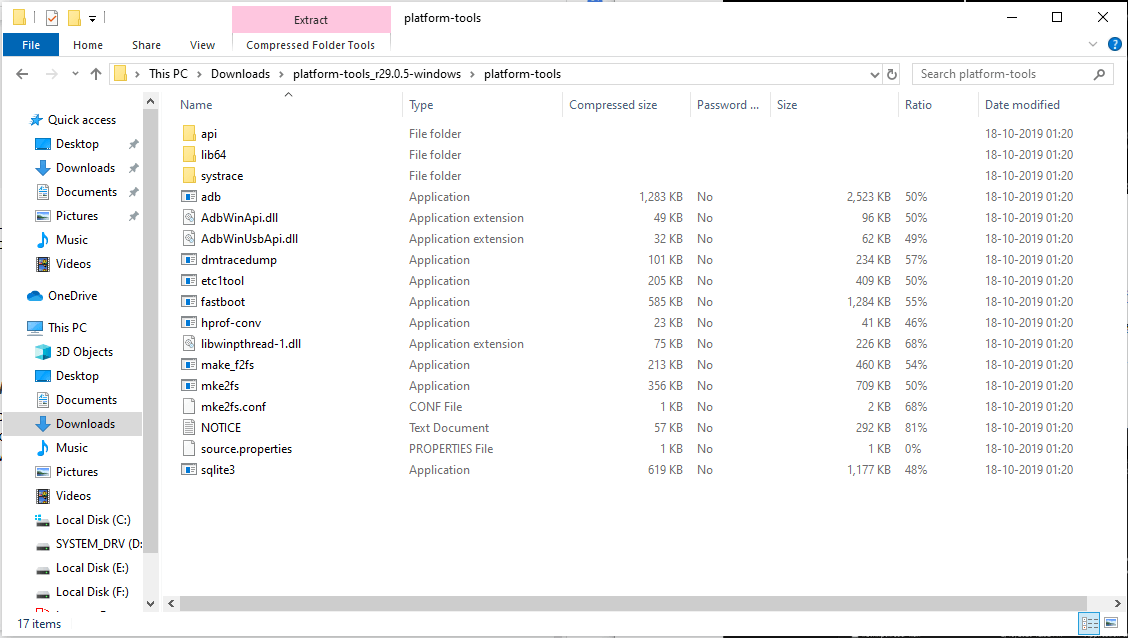The width and height of the screenshot is (1128, 638).
Task: Click the AdbWinApi.dll file icon
Action: (190, 218)
